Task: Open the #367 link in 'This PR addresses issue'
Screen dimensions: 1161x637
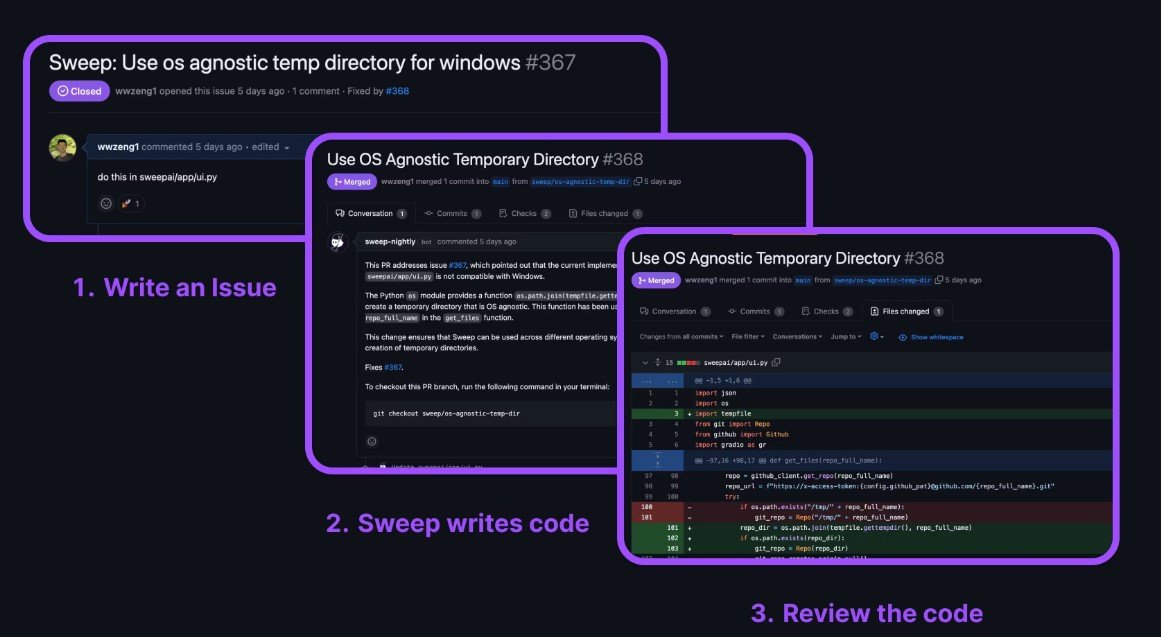Action: click(x=458, y=265)
